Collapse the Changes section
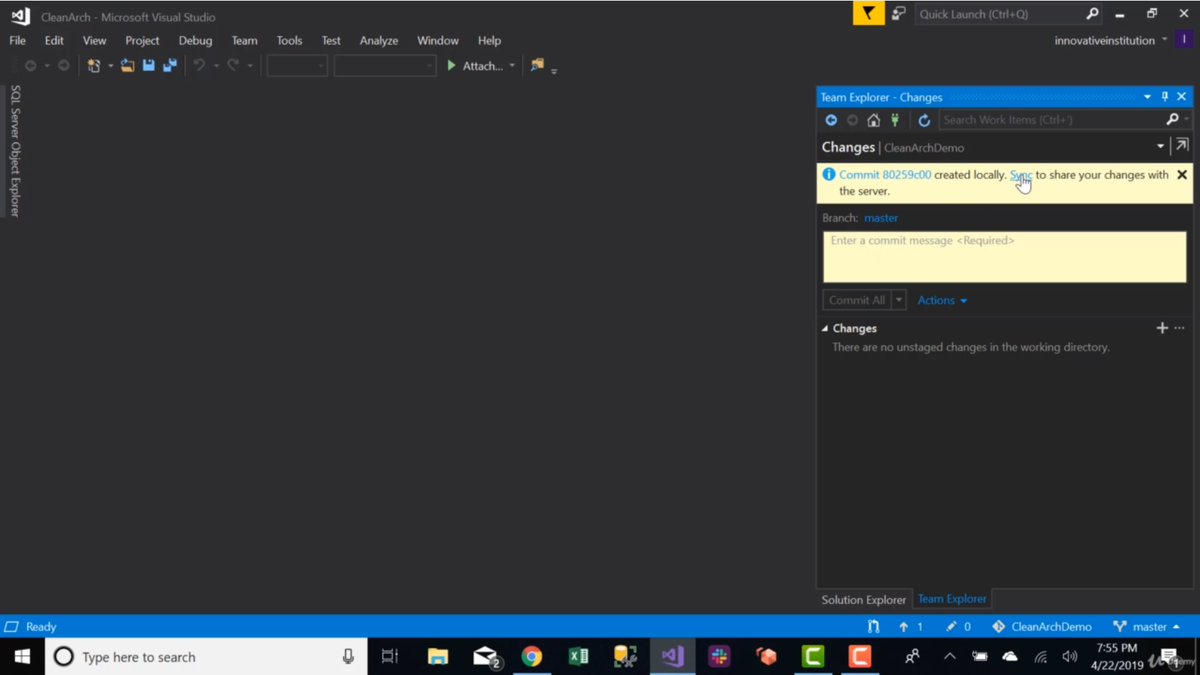Viewport: 1200px width, 675px height. [825, 328]
